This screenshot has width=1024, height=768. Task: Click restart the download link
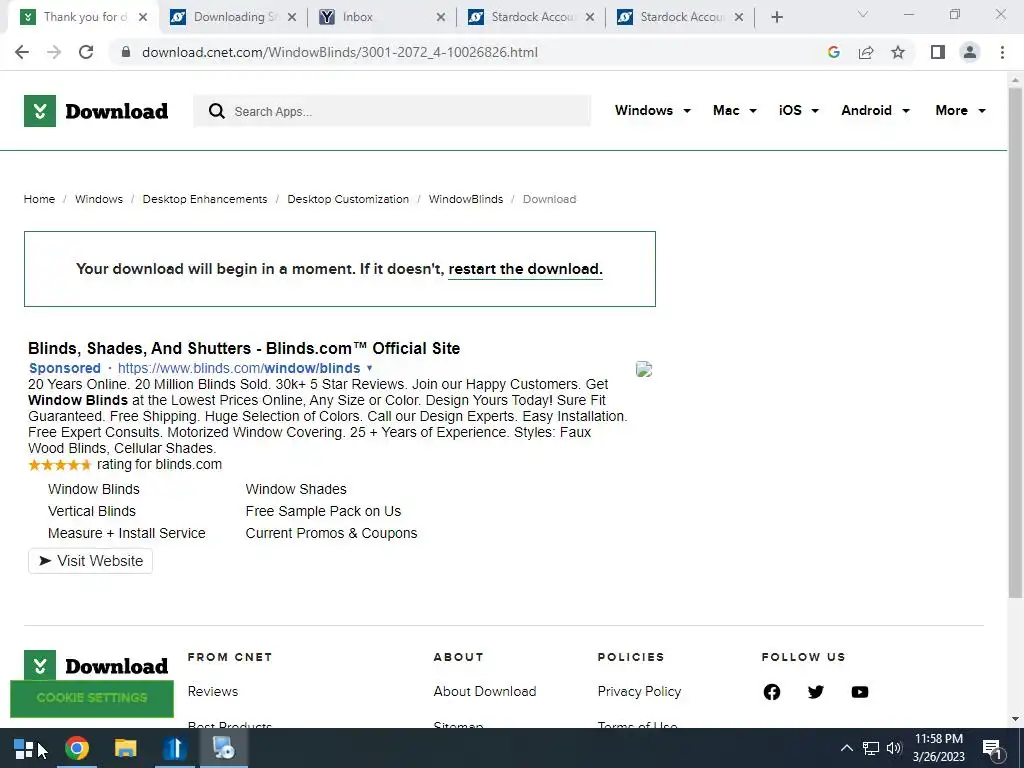[525, 269]
